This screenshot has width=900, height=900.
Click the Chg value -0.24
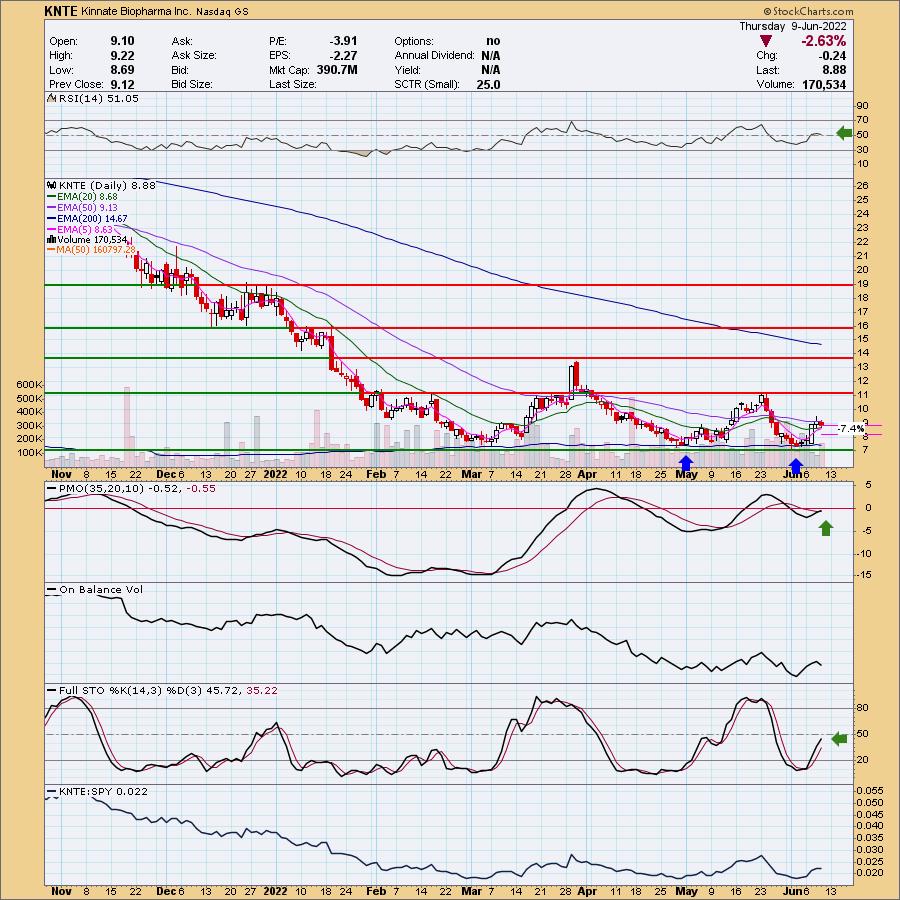pos(832,55)
